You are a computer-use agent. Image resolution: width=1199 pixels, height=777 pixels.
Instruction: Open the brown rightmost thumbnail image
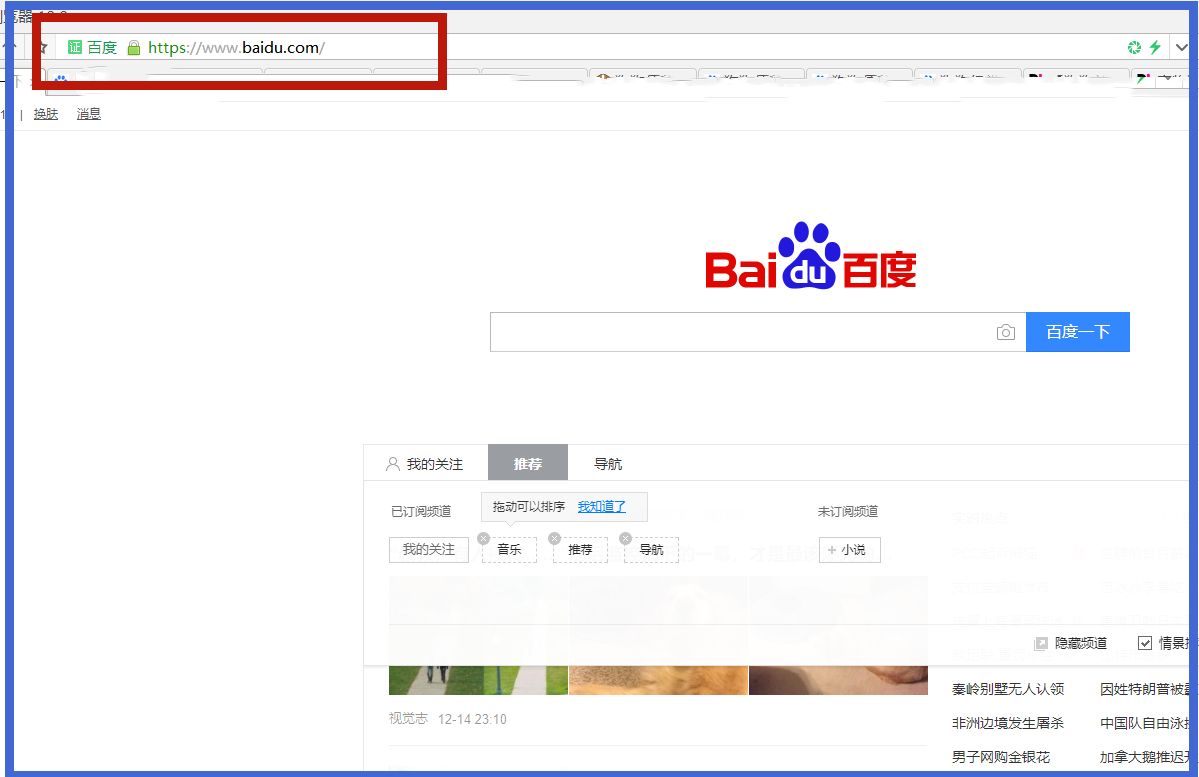838,636
